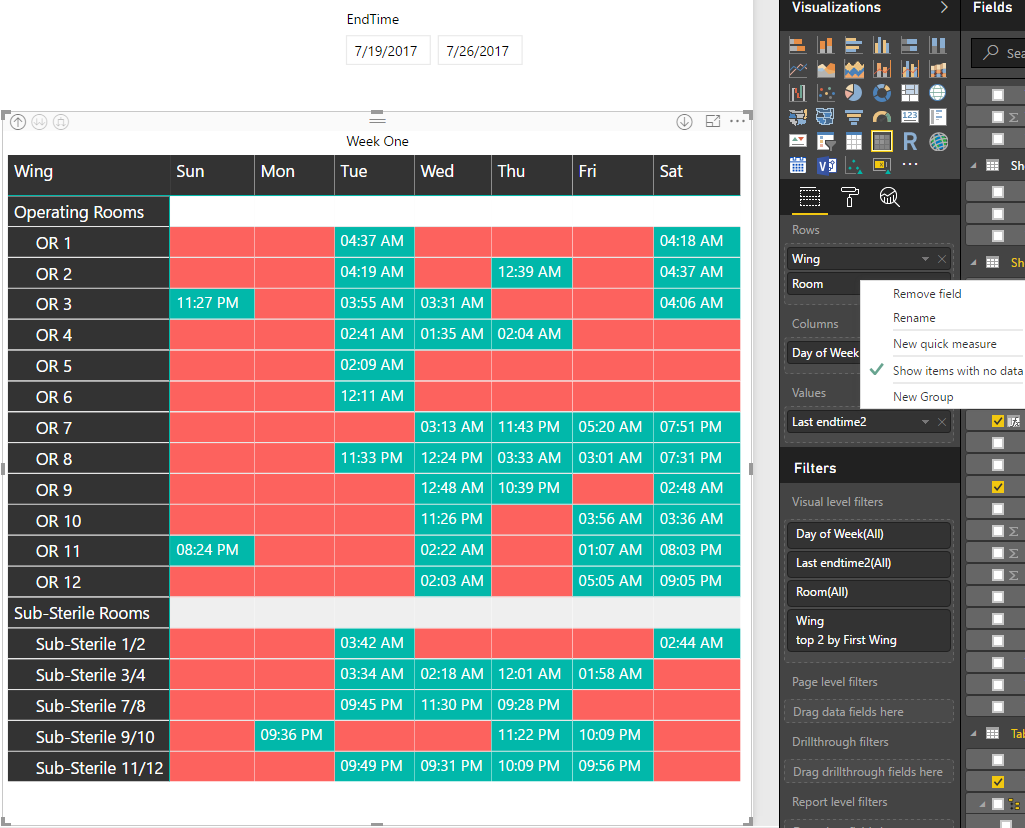Remove the Wing field with X
Image resolution: width=1025 pixels, height=828 pixels.
click(942, 259)
